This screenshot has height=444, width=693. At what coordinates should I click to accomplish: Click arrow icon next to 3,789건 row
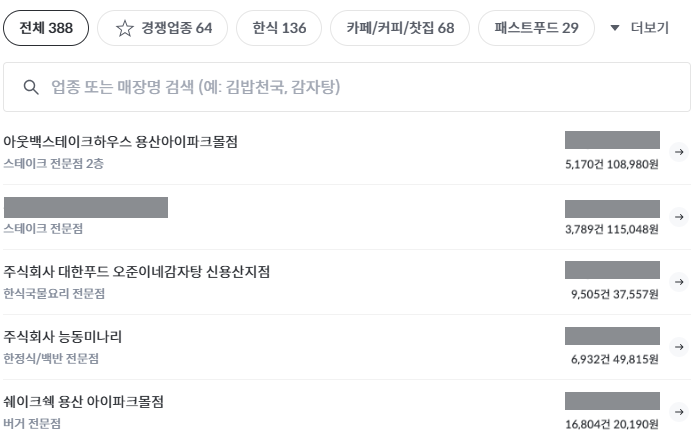pos(679,217)
